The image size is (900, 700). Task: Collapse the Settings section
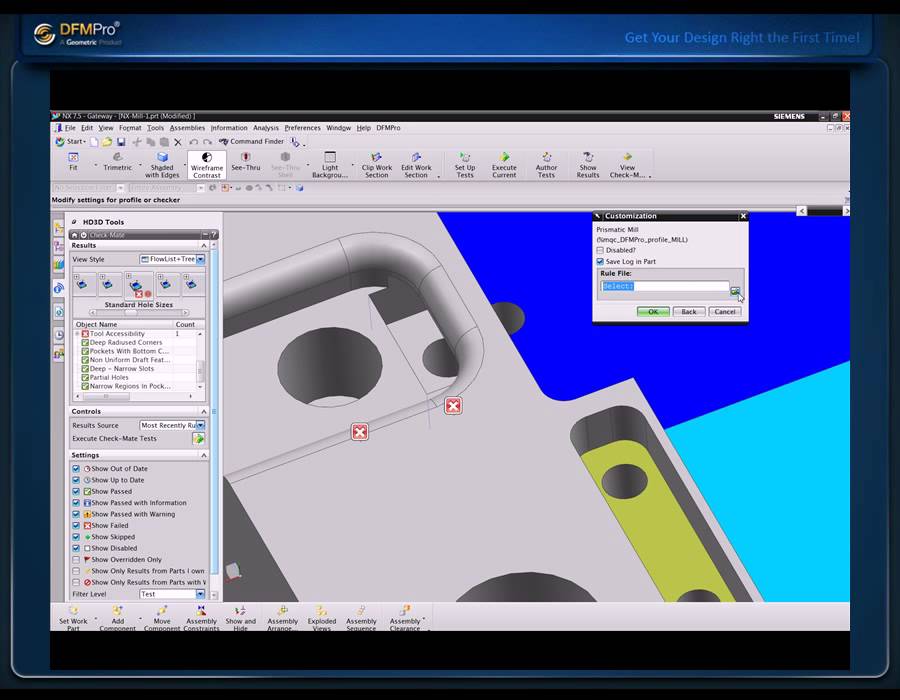tap(203, 455)
